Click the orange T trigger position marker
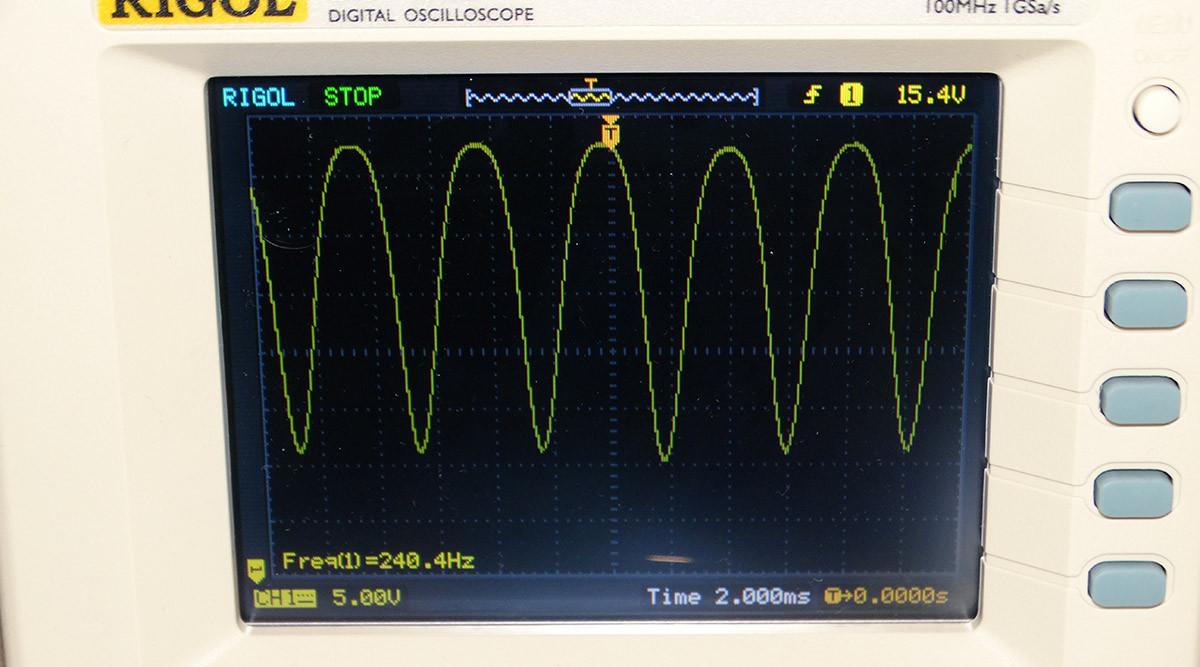 click(x=610, y=132)
